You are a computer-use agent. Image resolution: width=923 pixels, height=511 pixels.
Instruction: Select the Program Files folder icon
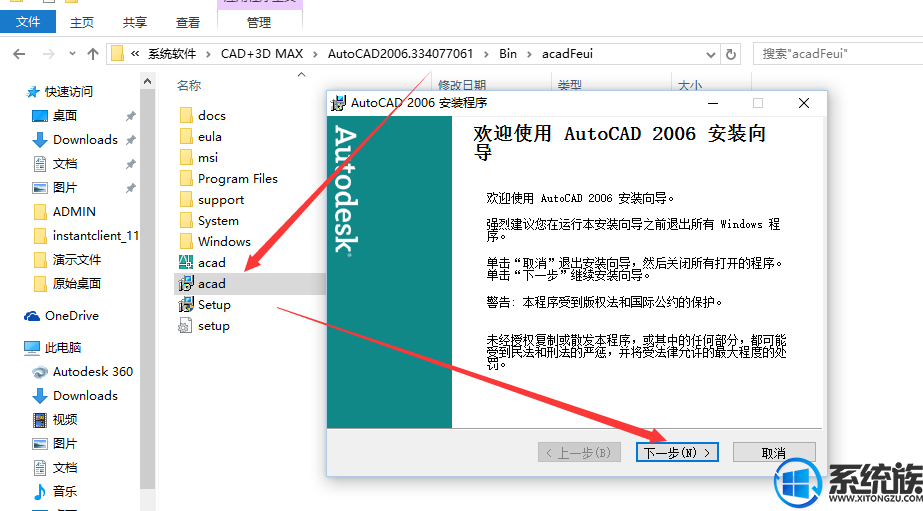186,178
